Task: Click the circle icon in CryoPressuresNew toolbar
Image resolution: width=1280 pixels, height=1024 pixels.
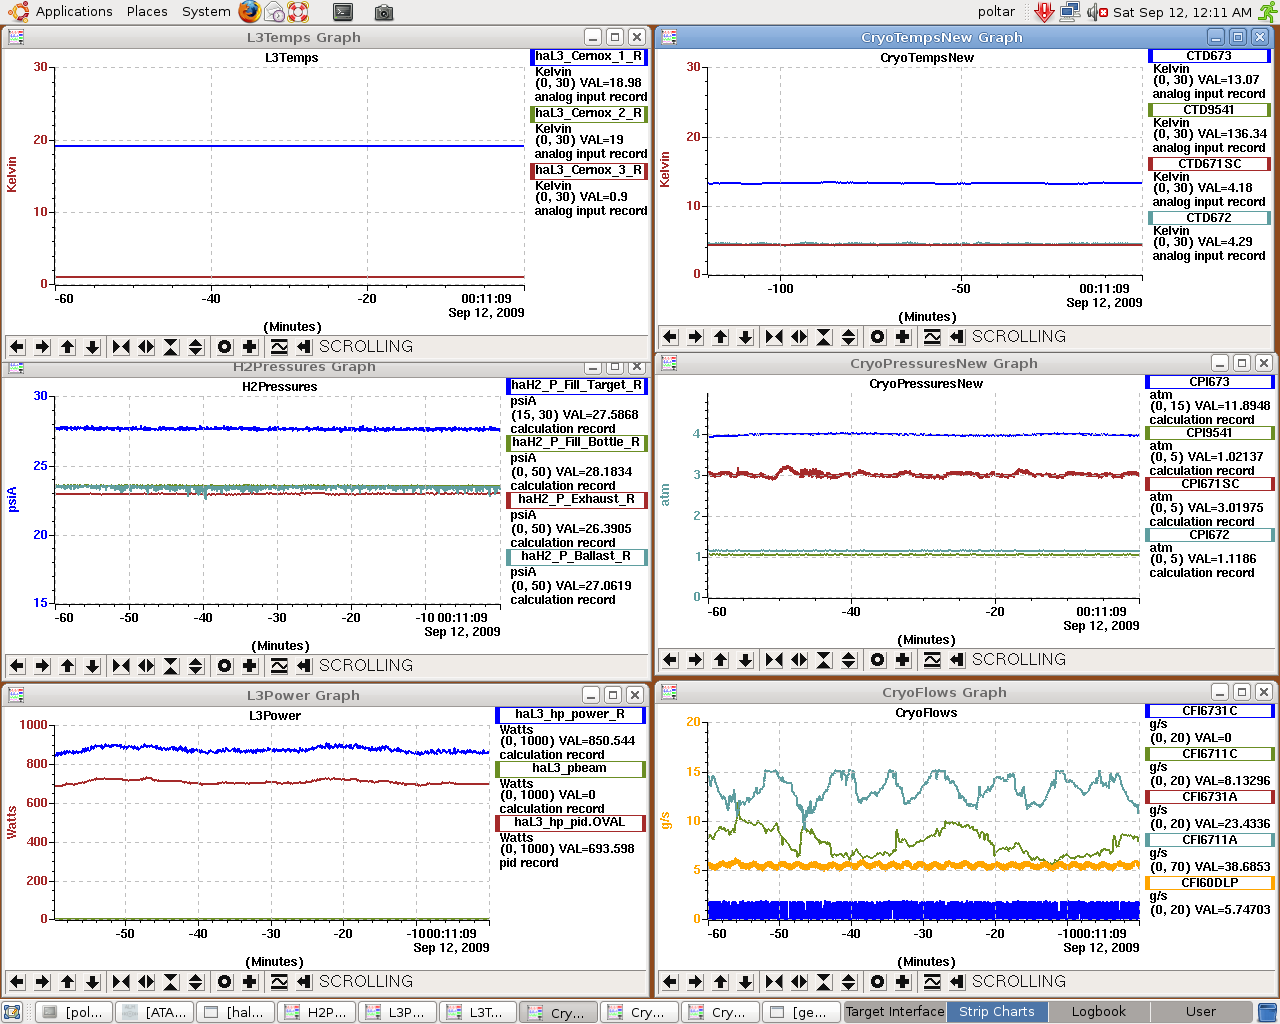Action: [878, 660]
